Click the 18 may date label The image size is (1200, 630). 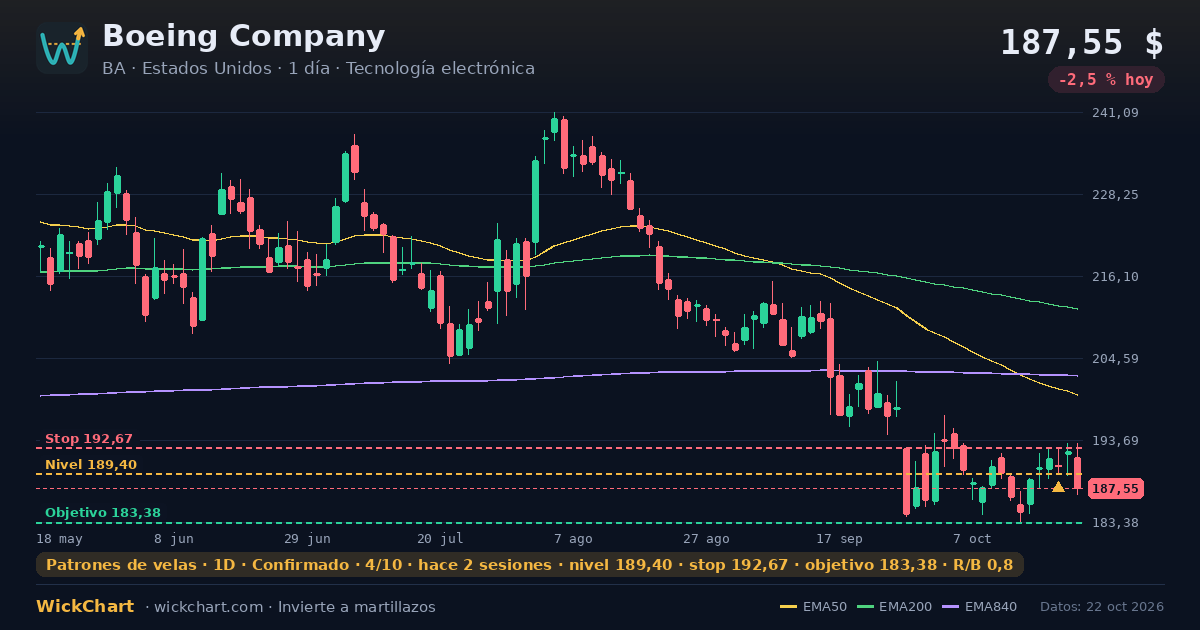(59, 539)
